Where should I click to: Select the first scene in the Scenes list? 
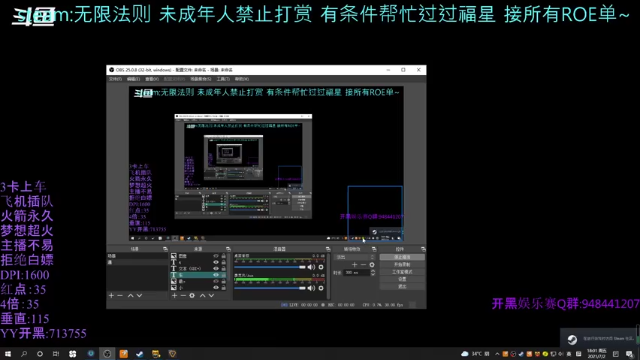point(137,256)
